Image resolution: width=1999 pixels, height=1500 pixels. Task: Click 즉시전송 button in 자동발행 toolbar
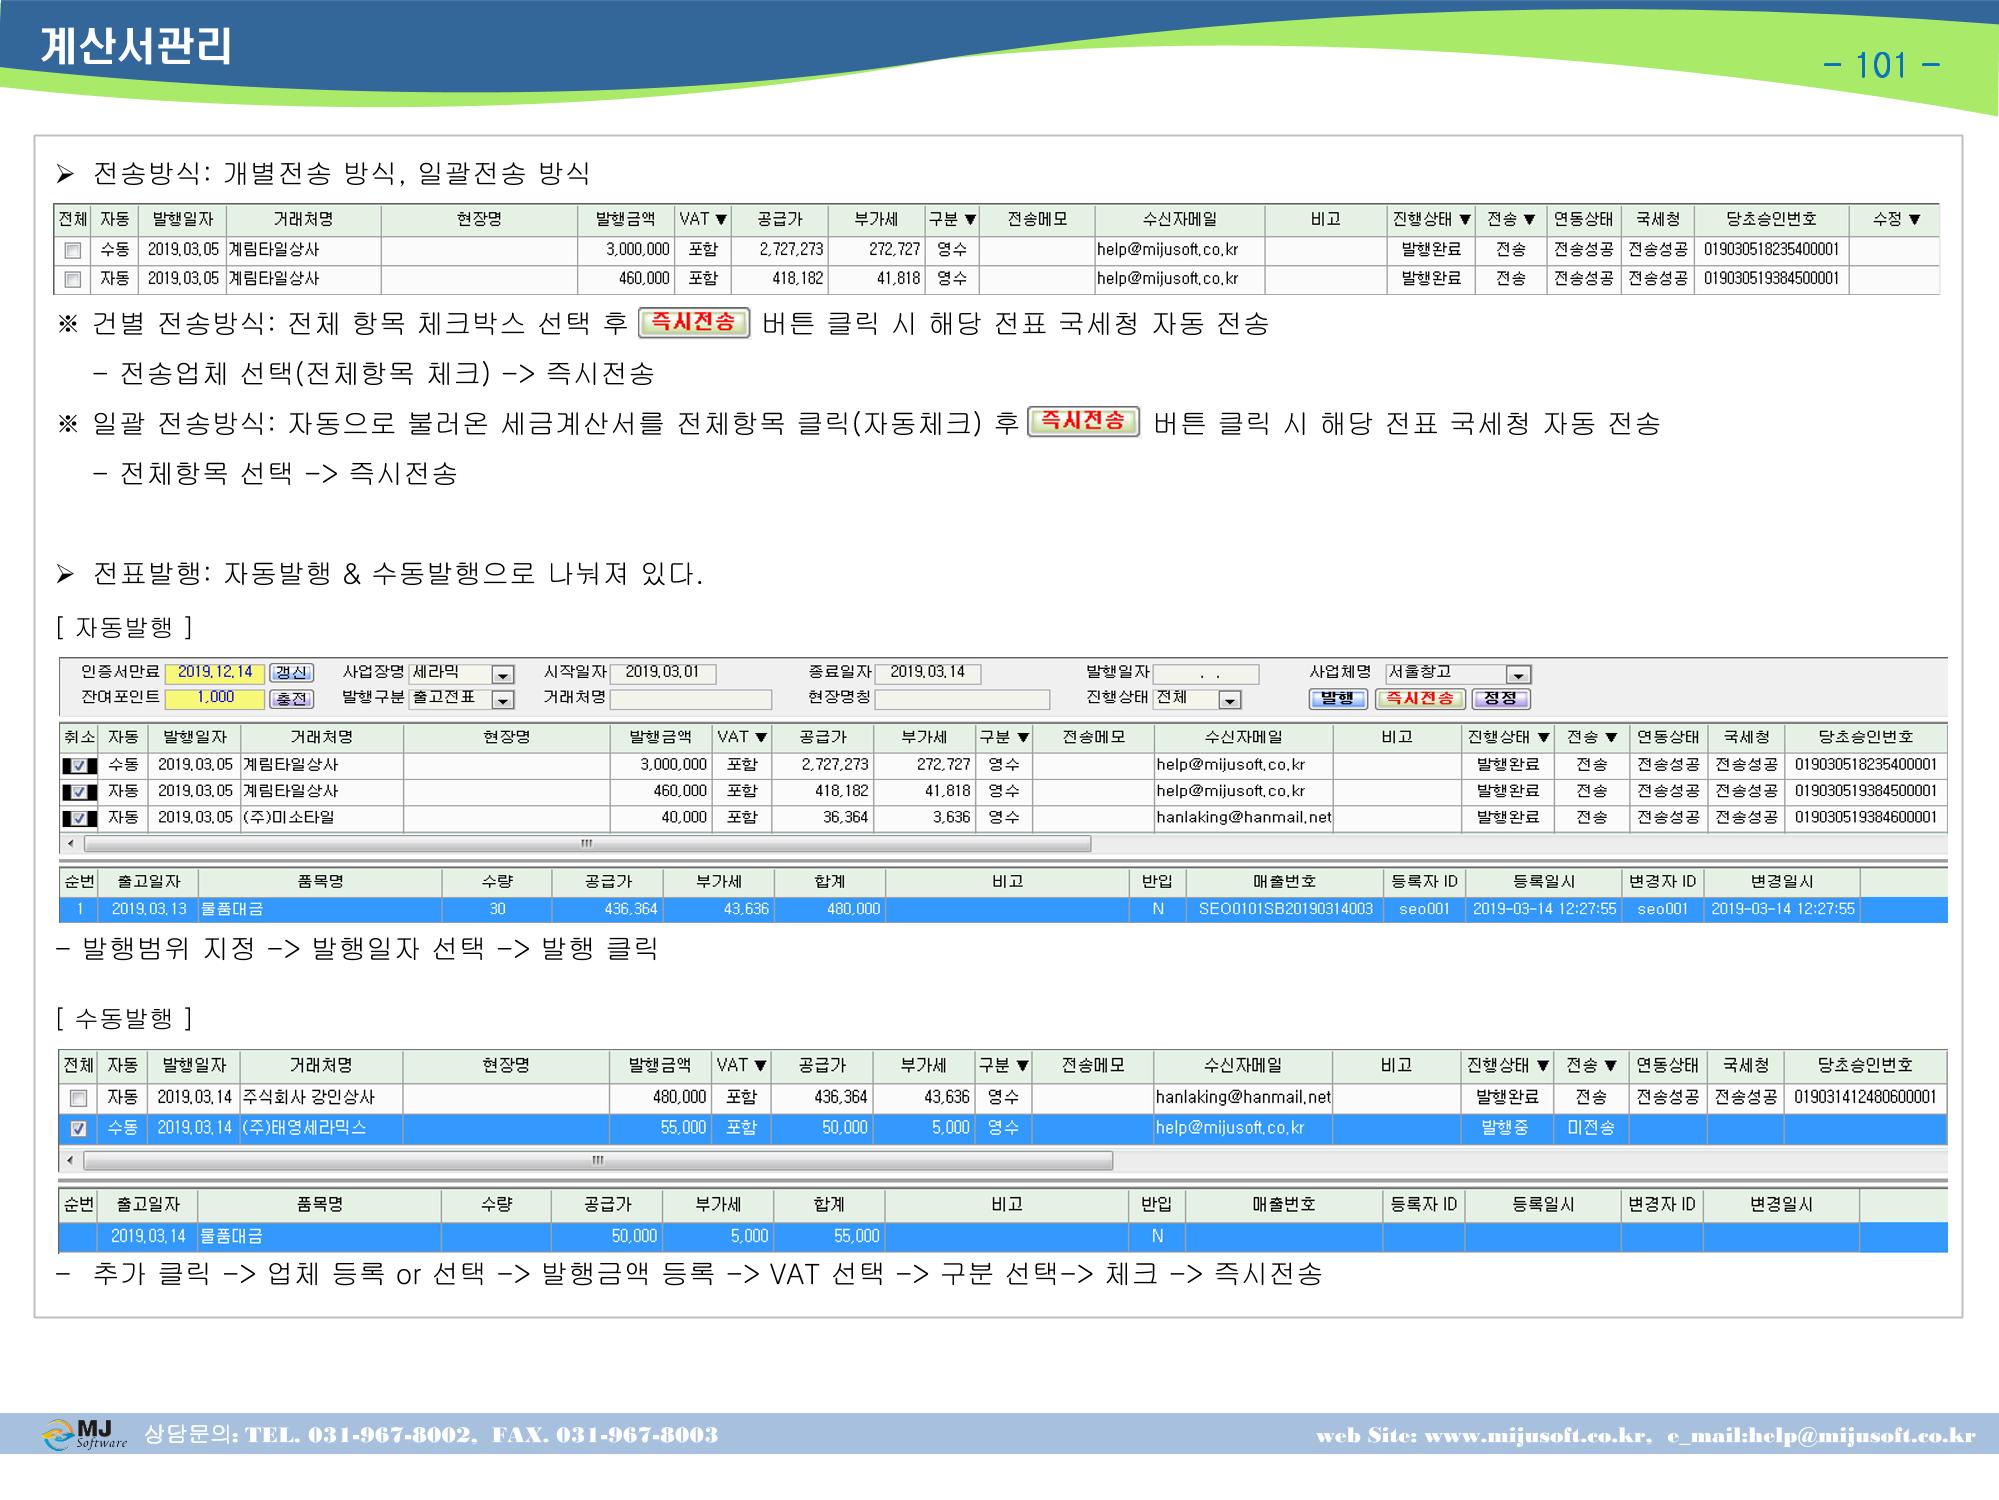coord(1420,698)
